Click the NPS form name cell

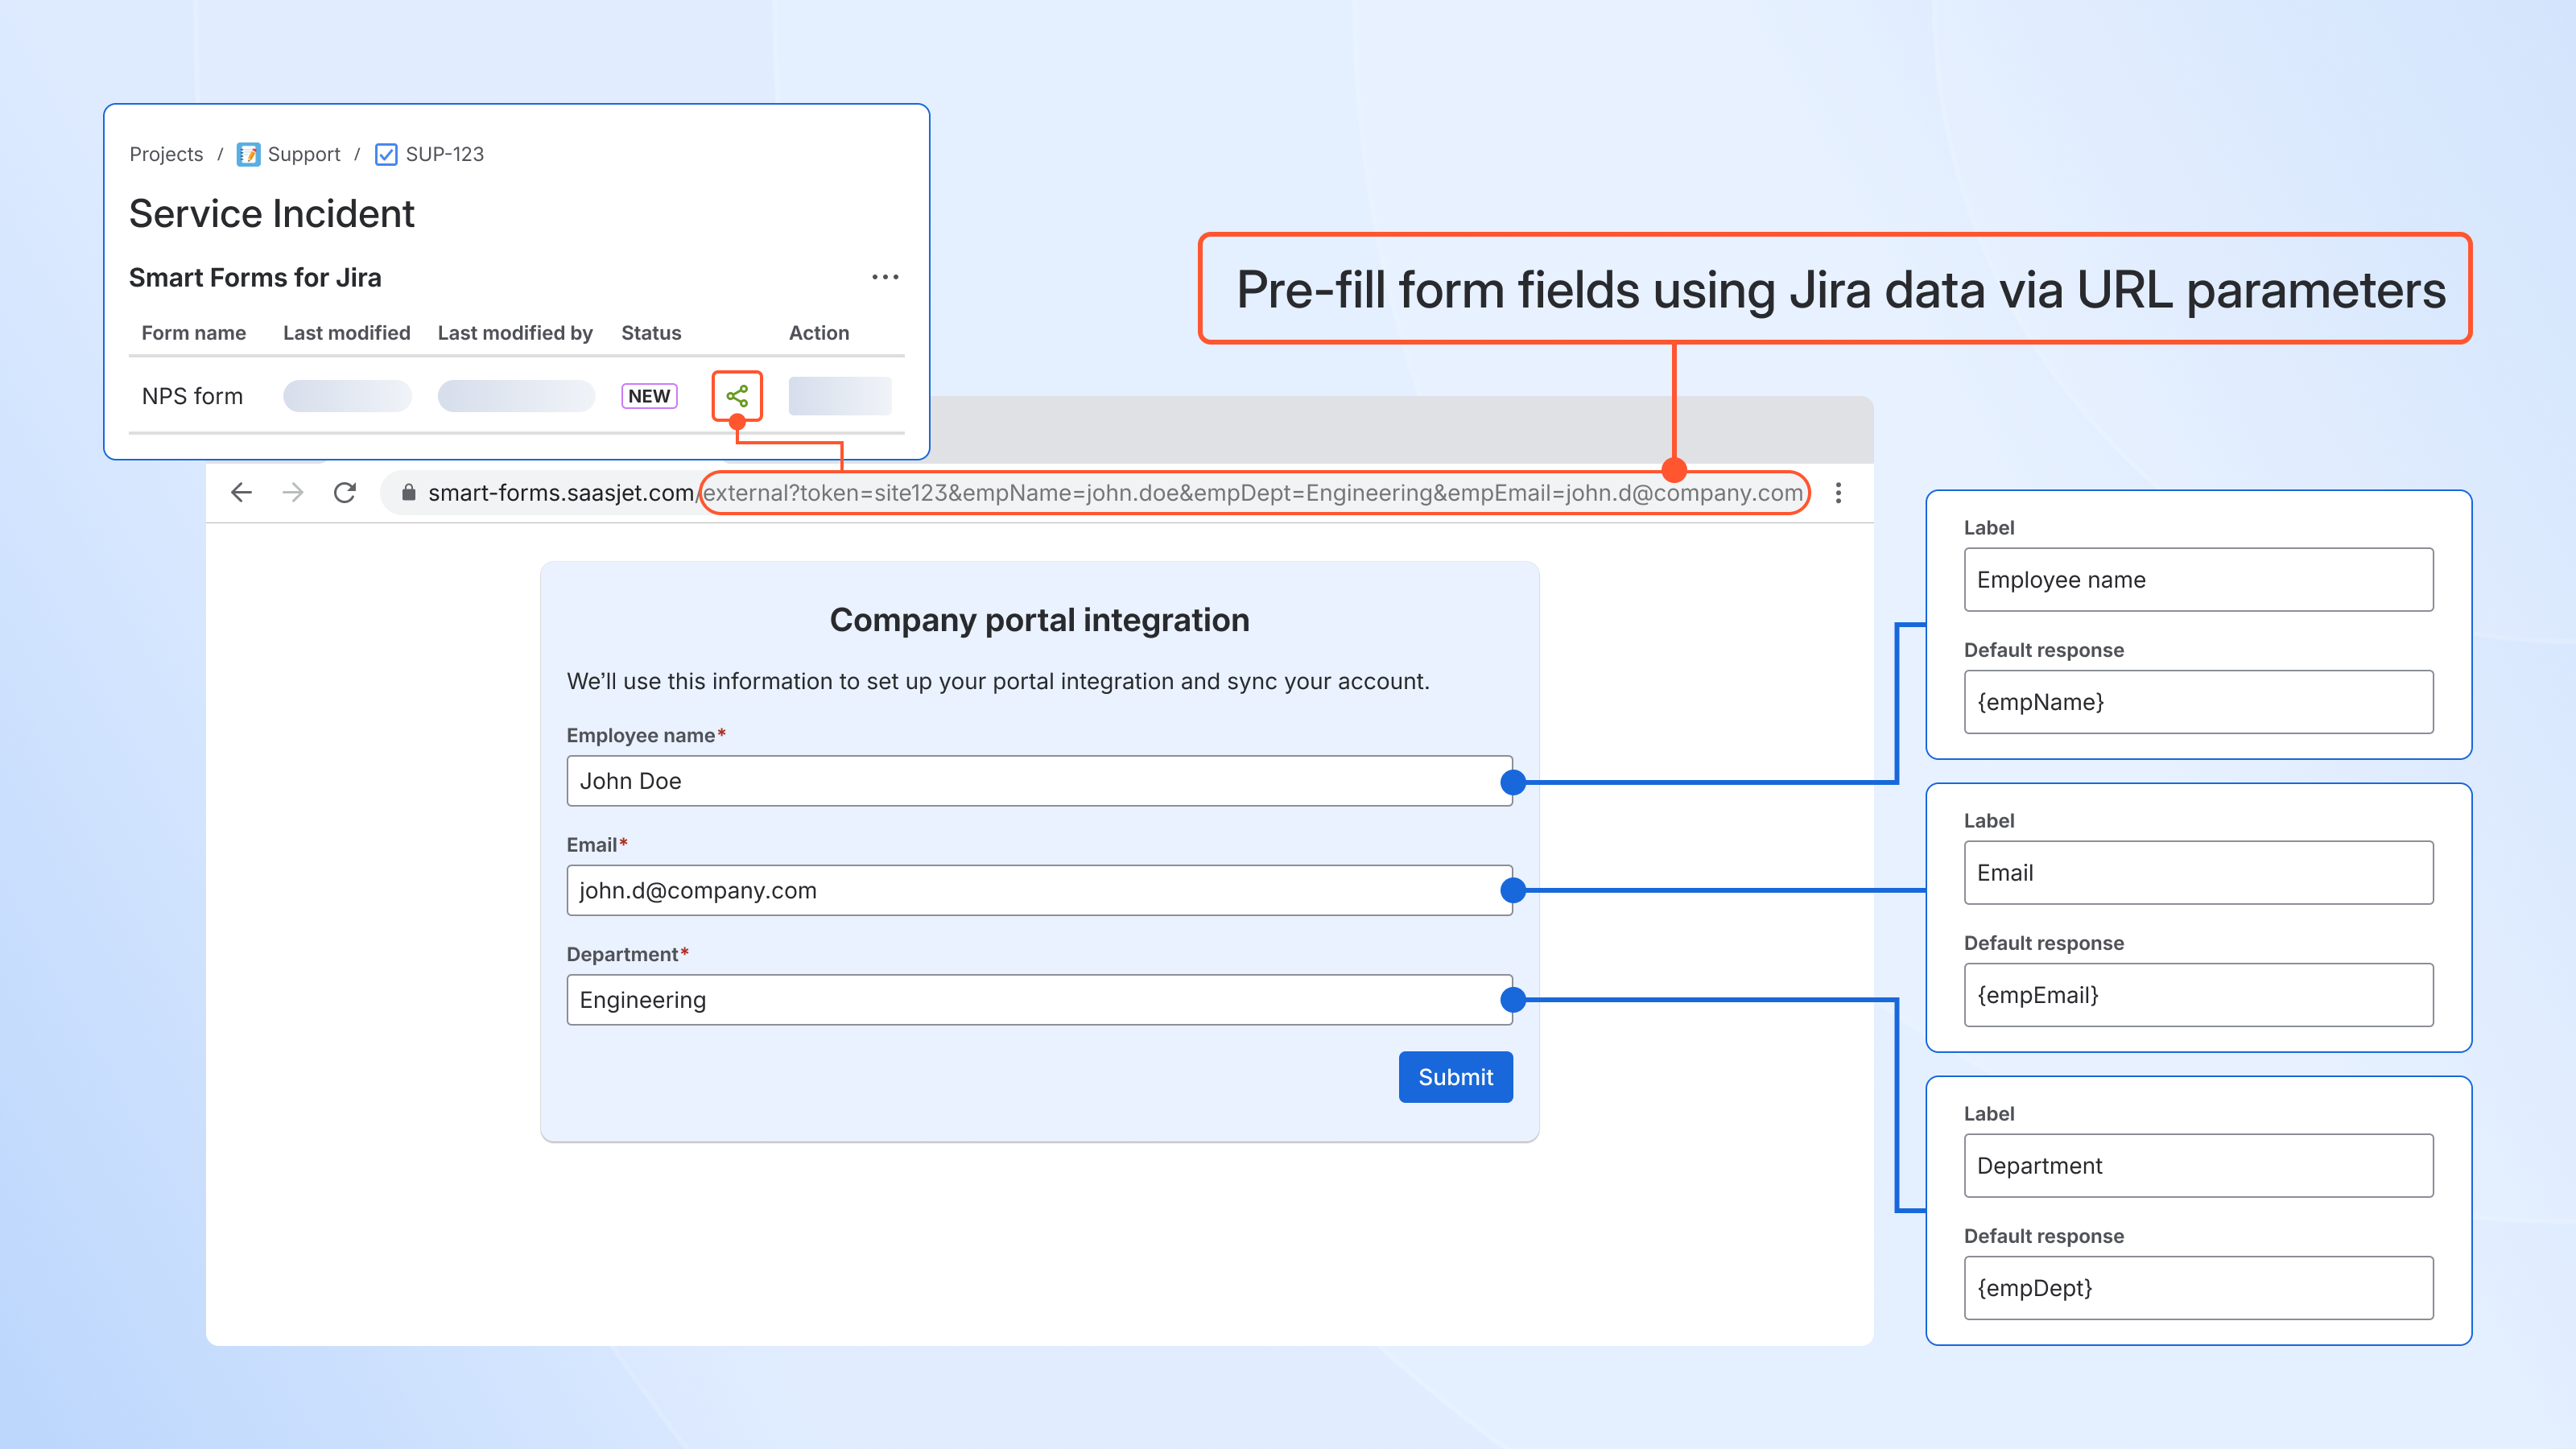tap(192, 396)
